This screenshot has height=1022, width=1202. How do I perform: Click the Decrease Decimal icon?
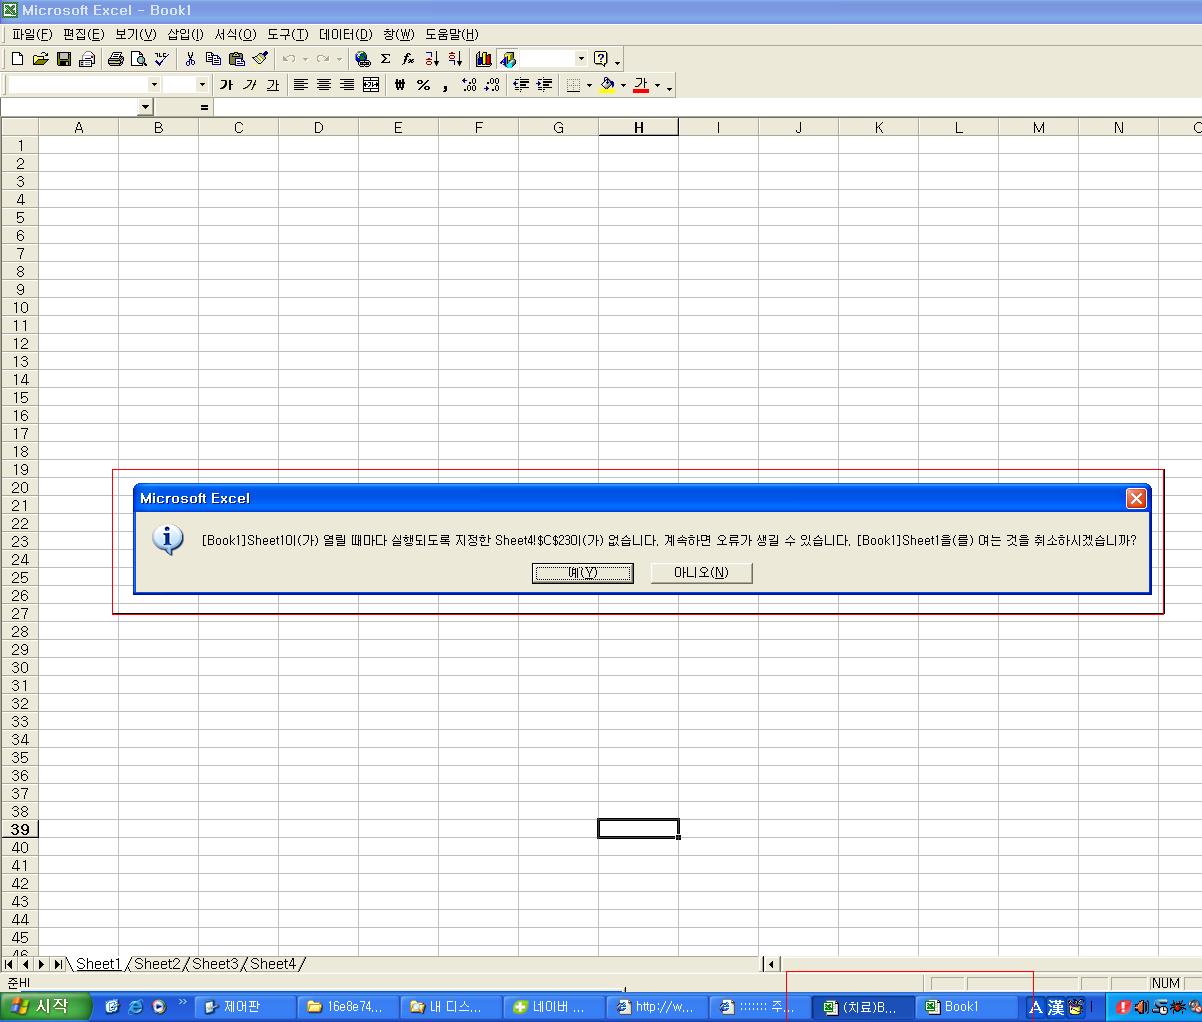491,85
